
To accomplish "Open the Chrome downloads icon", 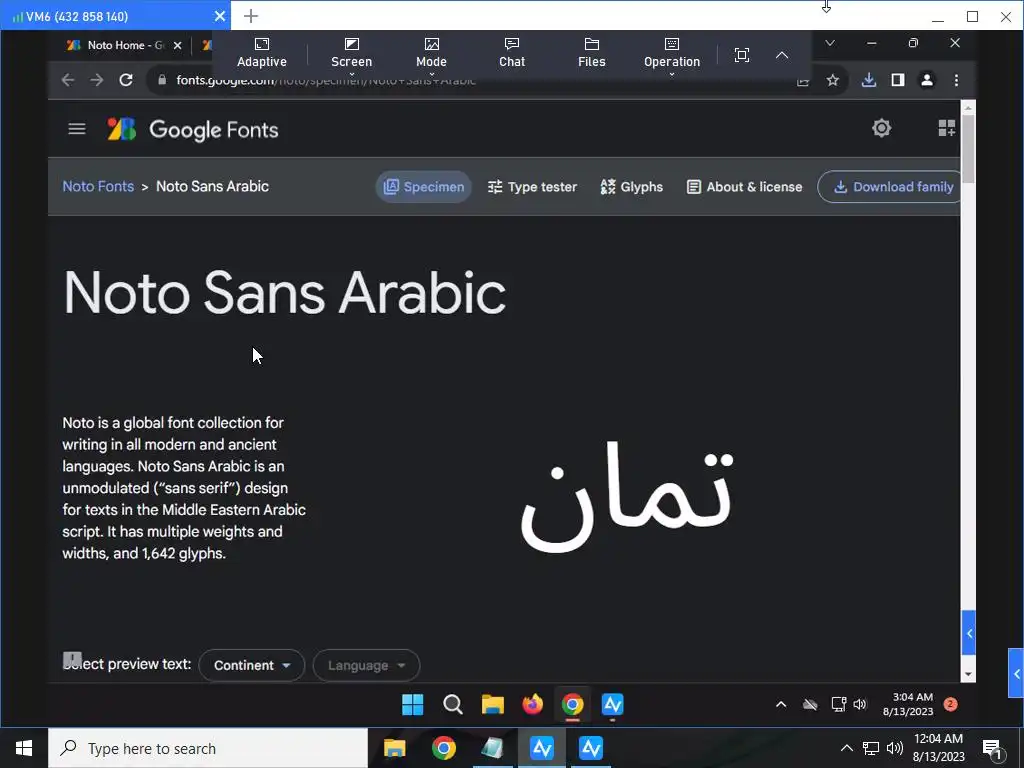I will coord(869,80).
